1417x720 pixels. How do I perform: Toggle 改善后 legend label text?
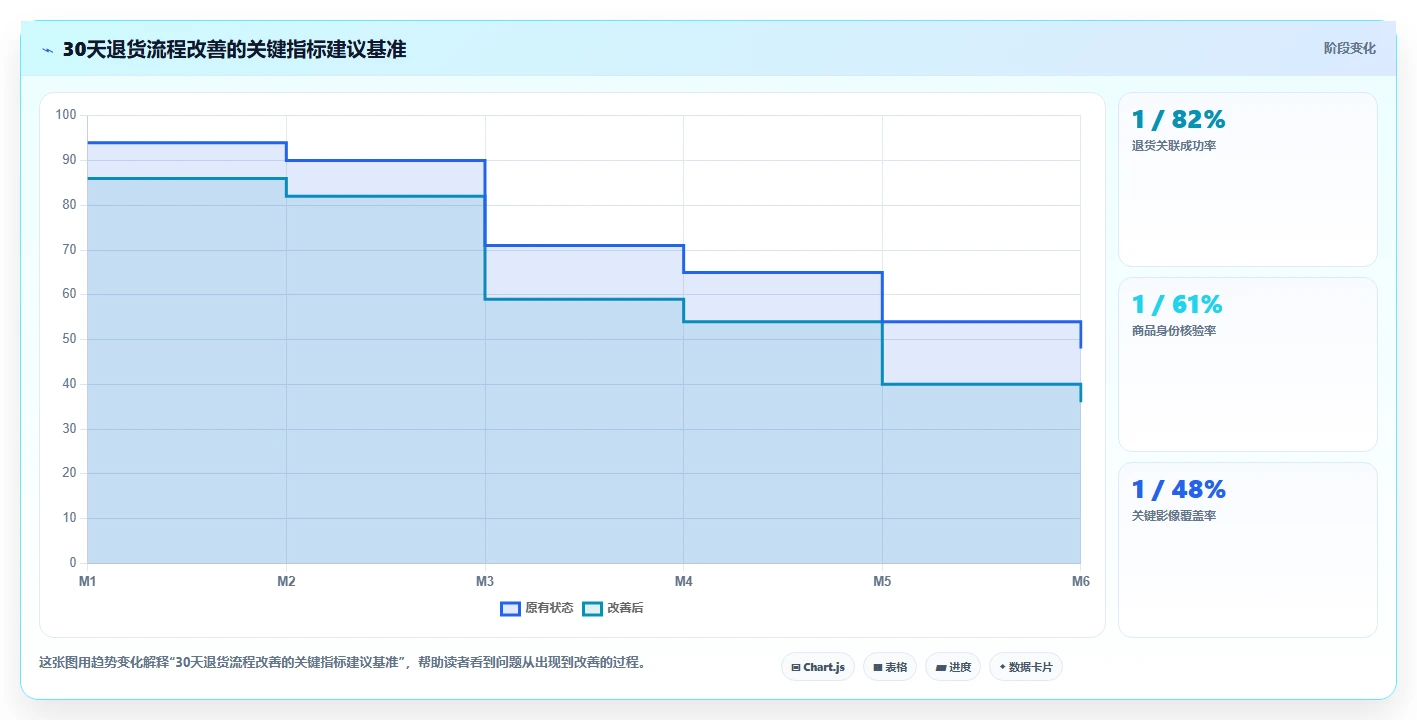click(x=625, y=608)
